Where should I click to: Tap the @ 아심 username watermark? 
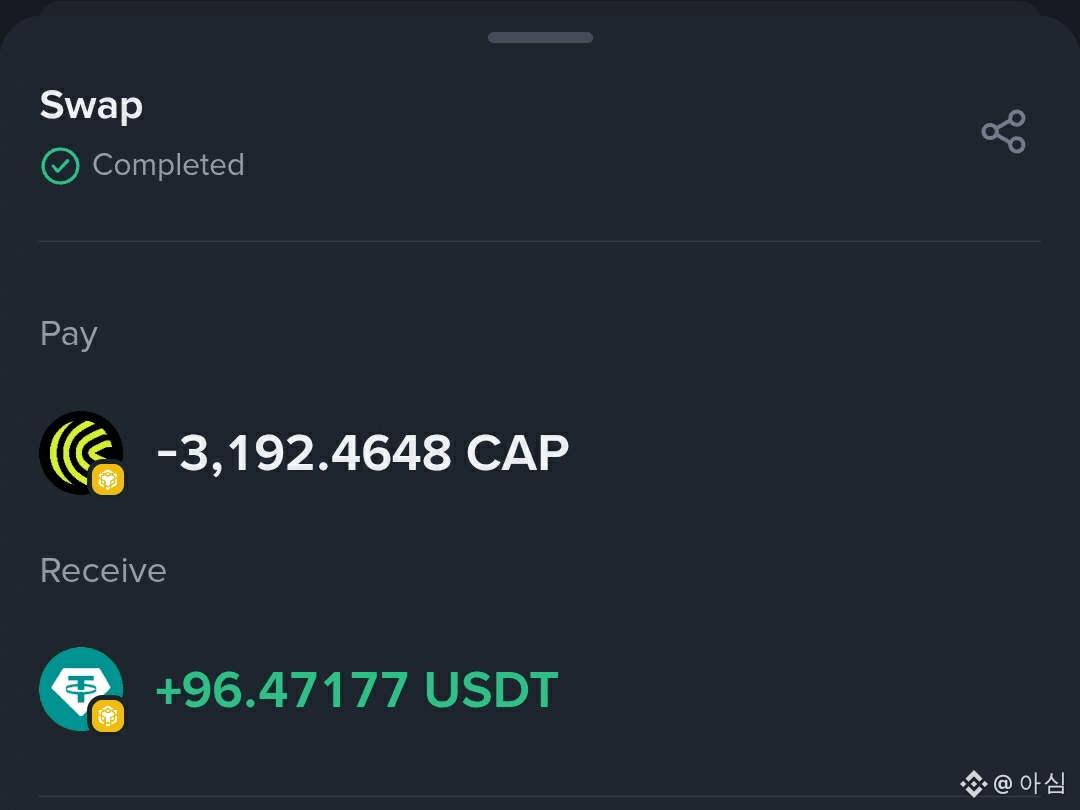[x=1029, y=783]
